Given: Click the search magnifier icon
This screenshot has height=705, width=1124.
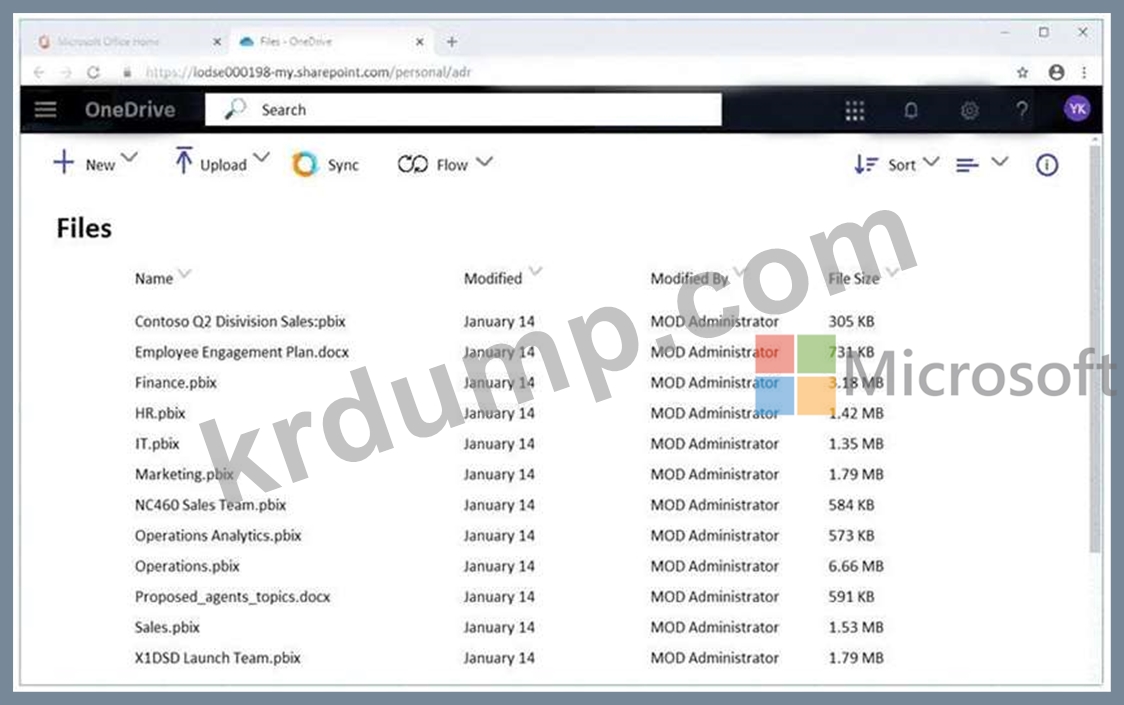Looking at the screenshot, I should 235,109.
